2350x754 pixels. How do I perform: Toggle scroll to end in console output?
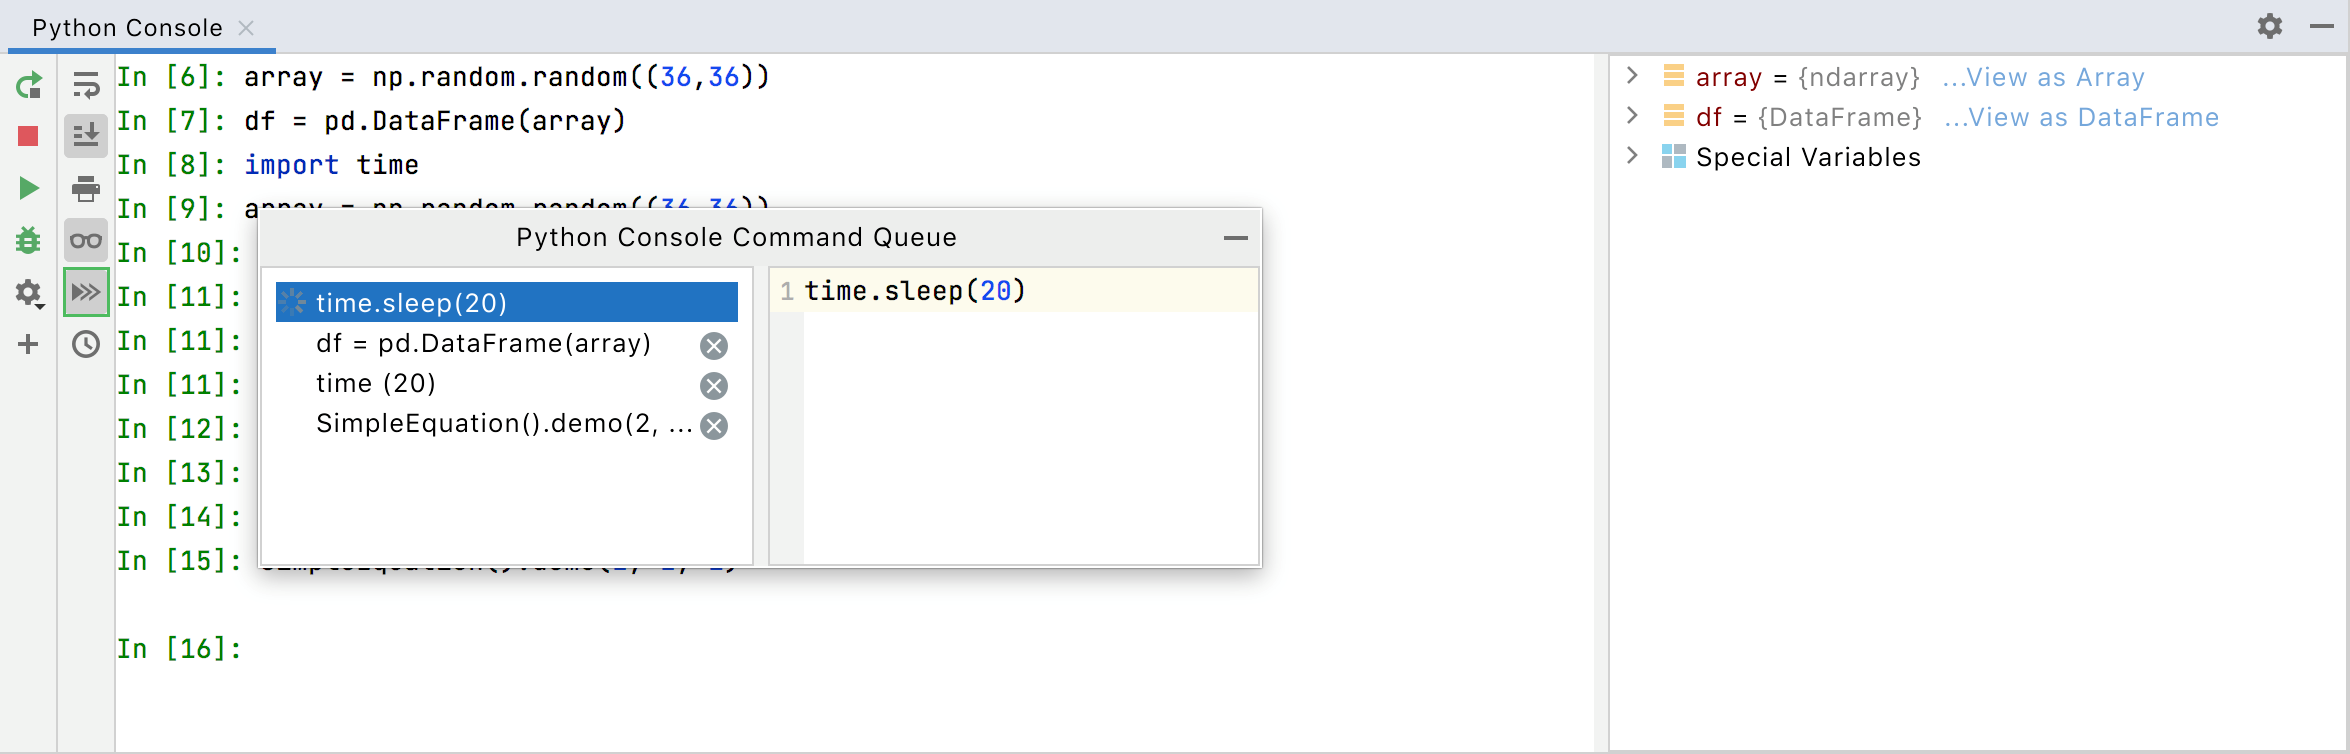pyautogui.click(x=85, y=135)
